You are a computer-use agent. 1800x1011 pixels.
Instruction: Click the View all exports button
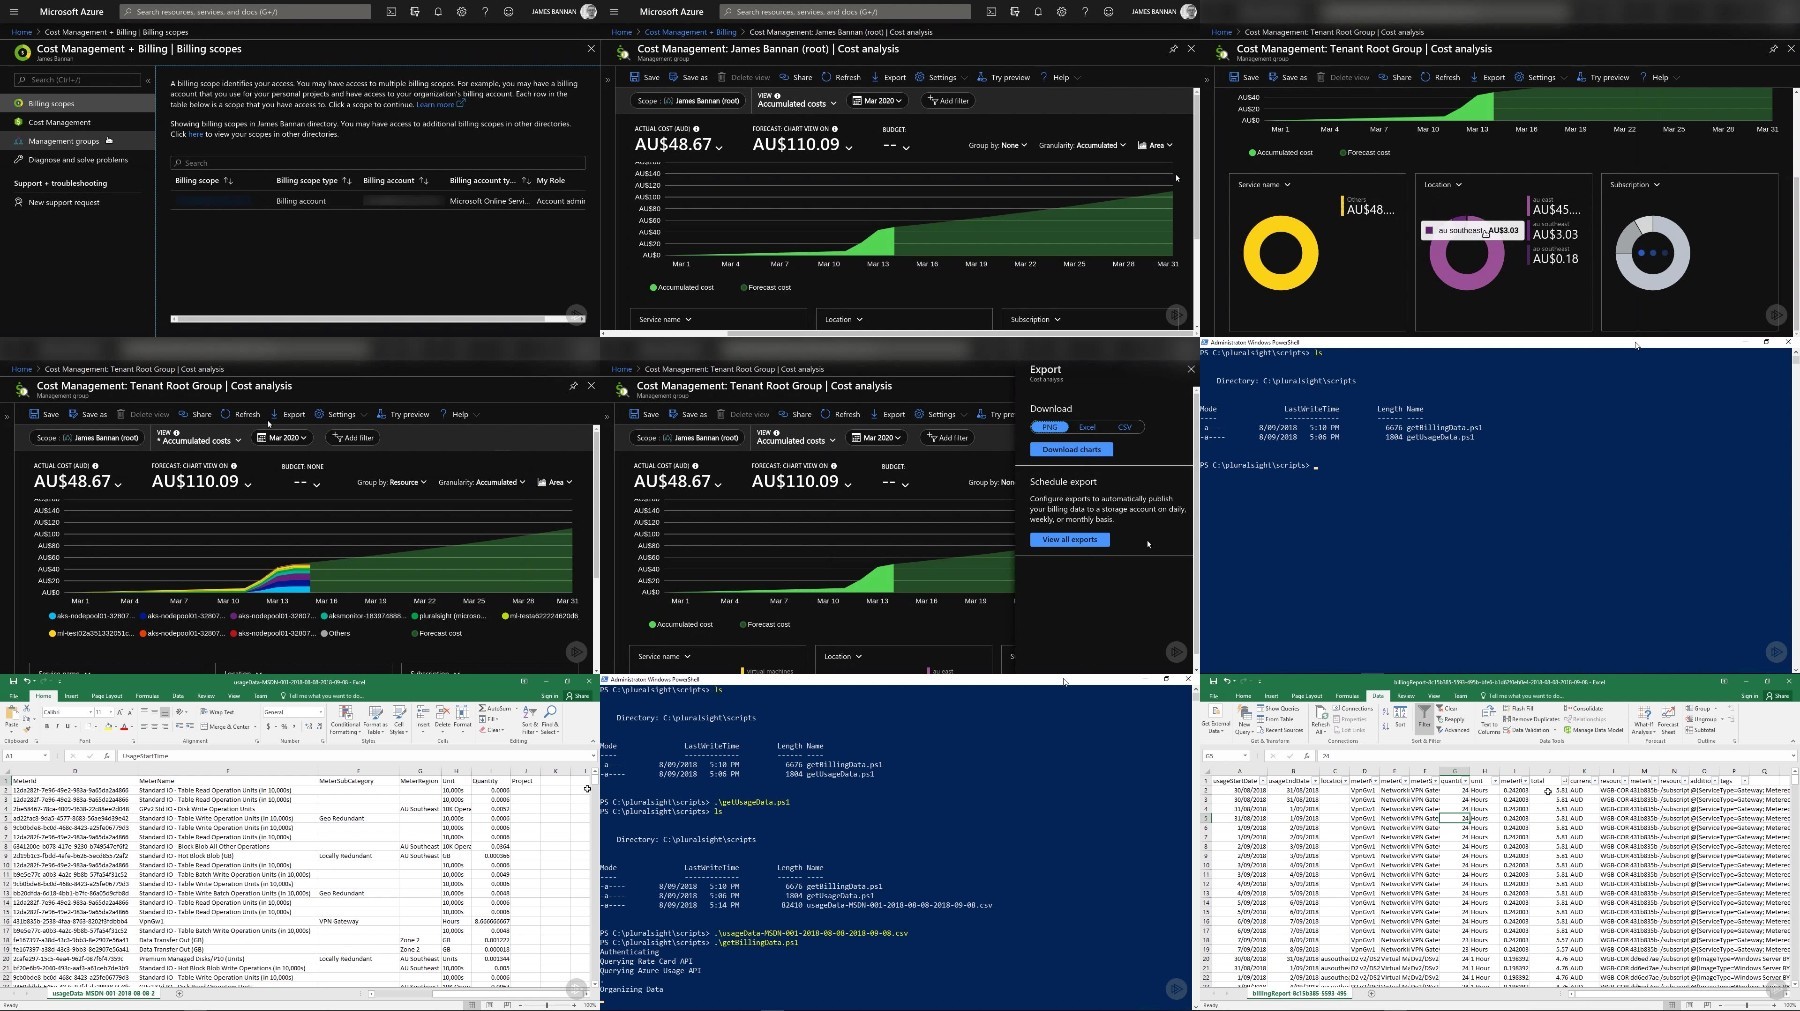[1070, 540]
